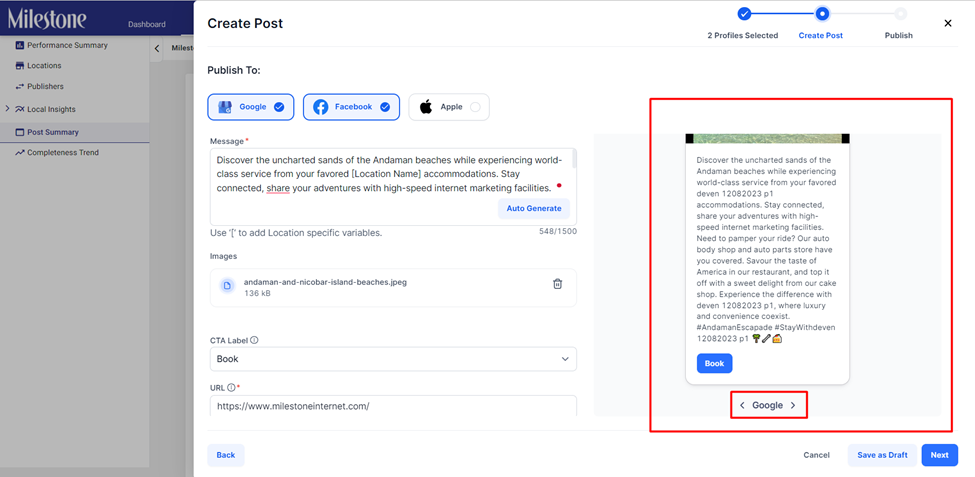Open the CTA Label info tooltip
The image size is (975, 477).
(x=254, y=340)
